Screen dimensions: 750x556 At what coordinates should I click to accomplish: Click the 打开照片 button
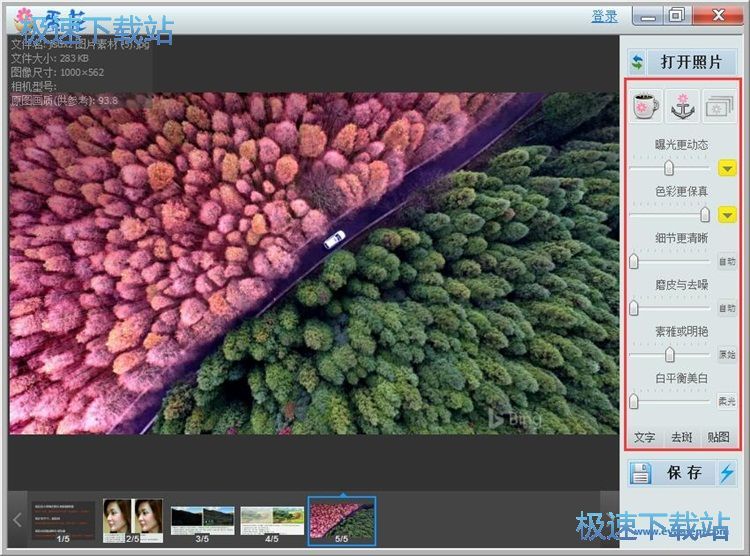pyautogui.click(x=691, y=62)
